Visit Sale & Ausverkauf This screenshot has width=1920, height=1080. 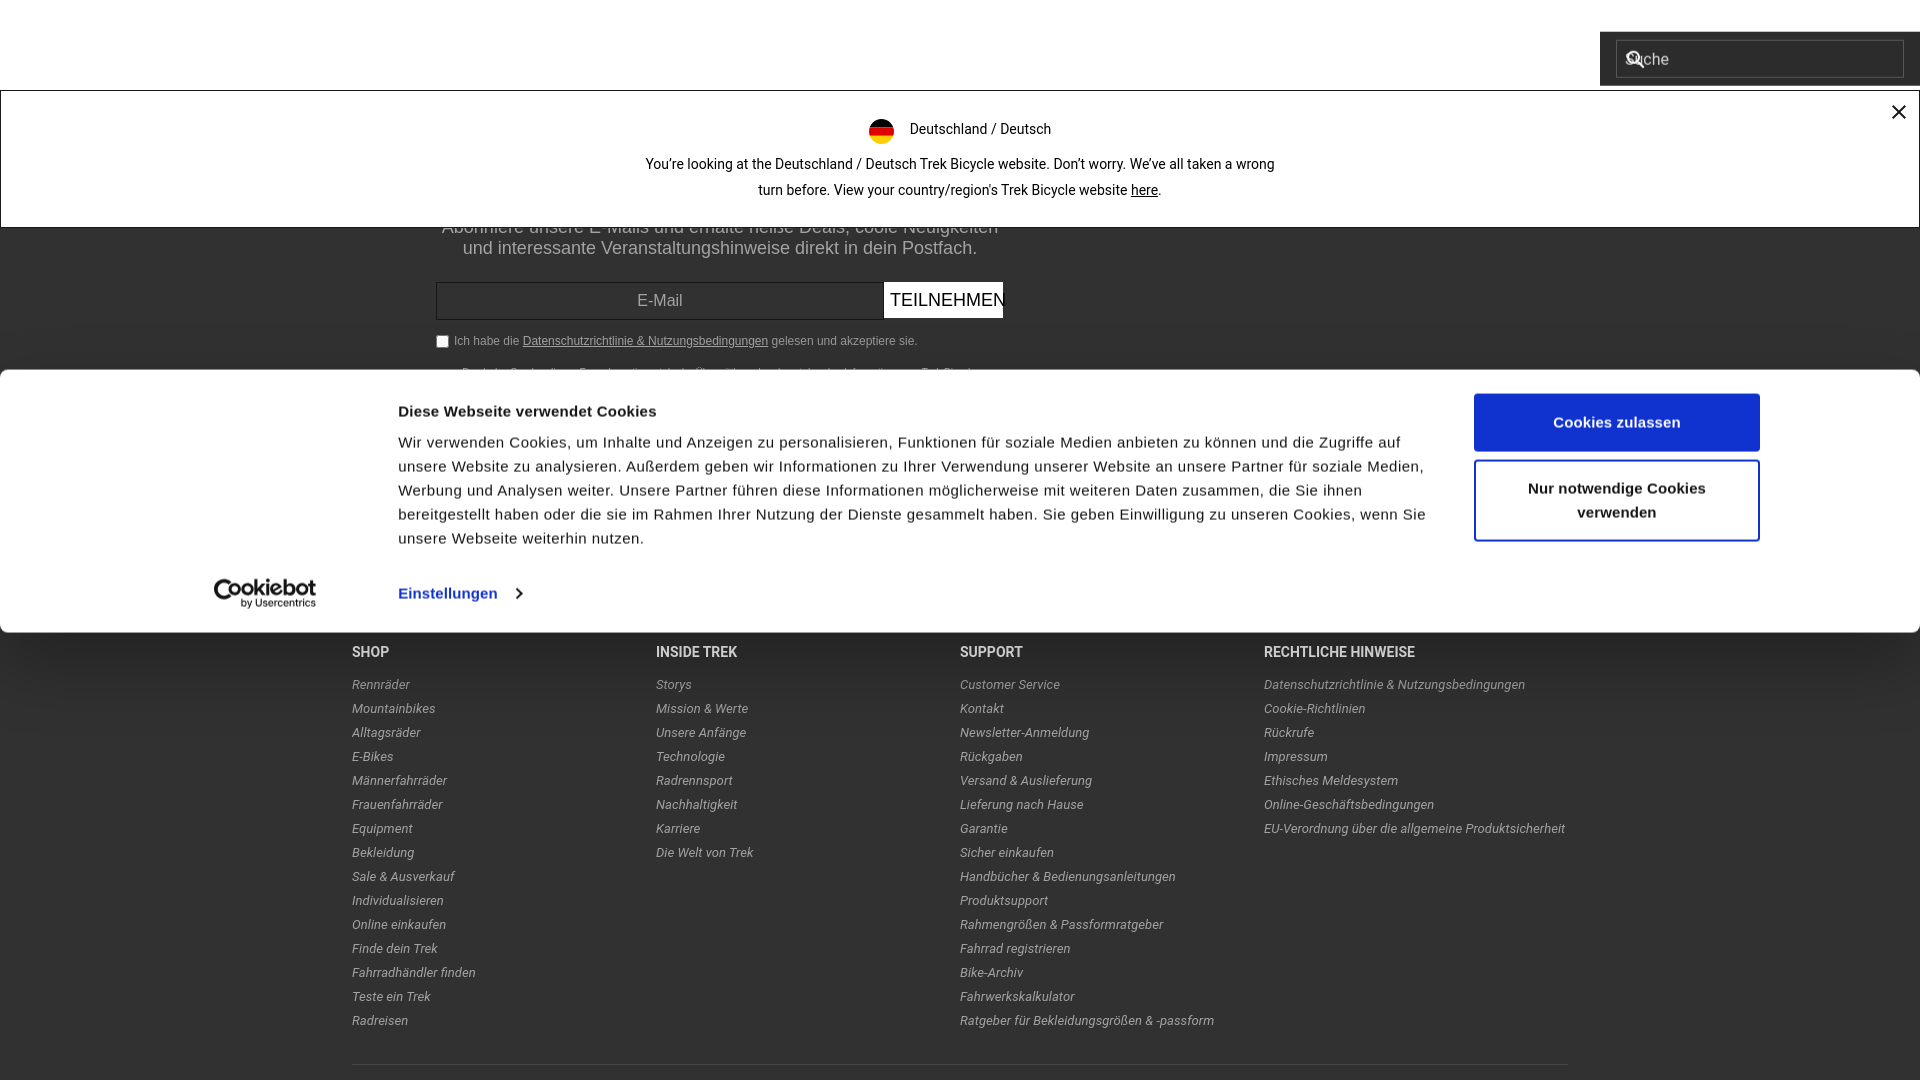click(403, 877)
